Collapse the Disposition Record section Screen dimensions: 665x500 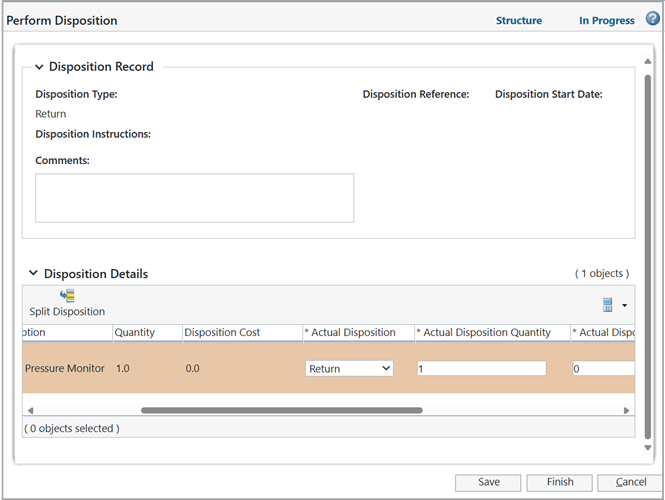pyautogui.click(x=39, y=67)
